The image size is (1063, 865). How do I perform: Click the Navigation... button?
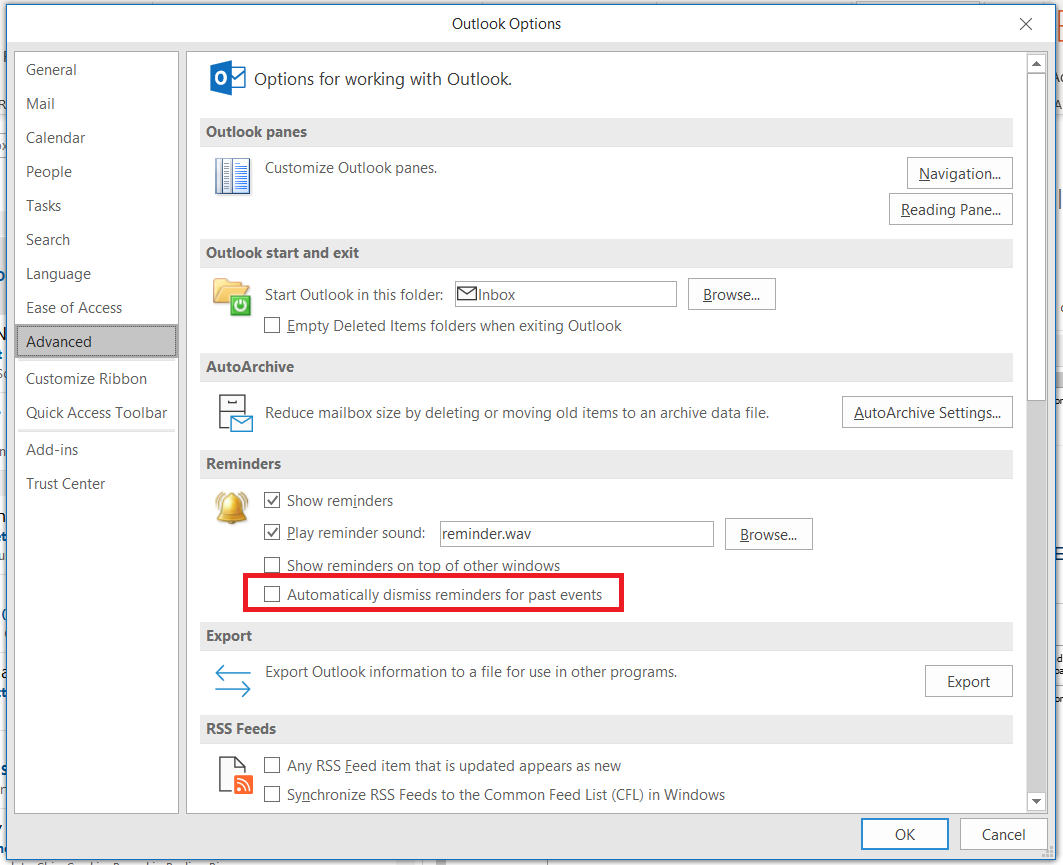click(959, 174)
